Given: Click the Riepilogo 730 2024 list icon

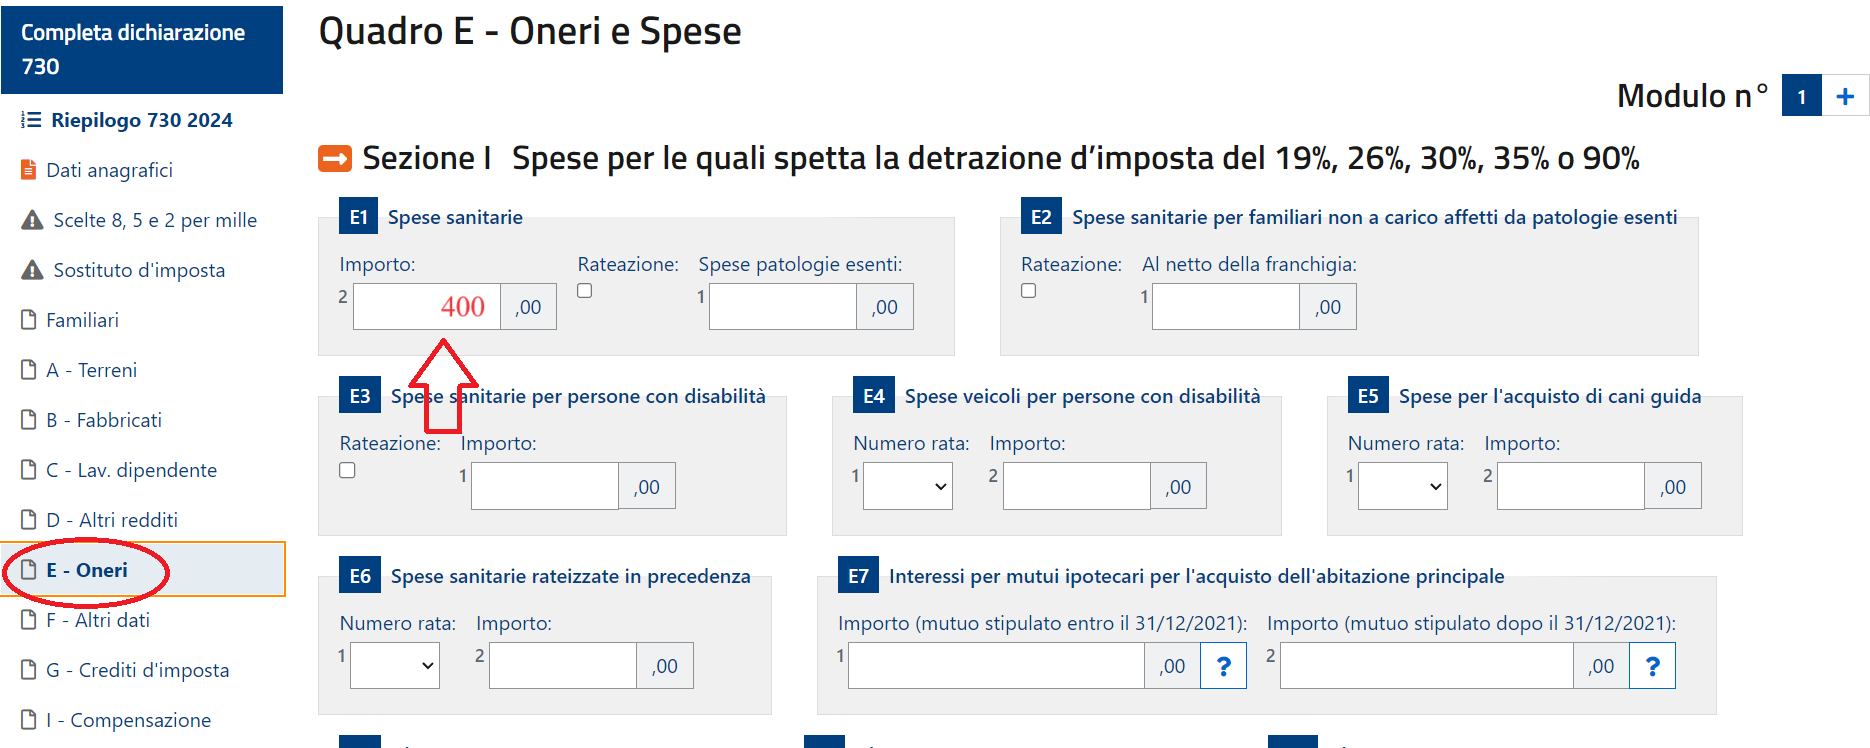Looking at the screenshot, I should [x=31, y=120].
